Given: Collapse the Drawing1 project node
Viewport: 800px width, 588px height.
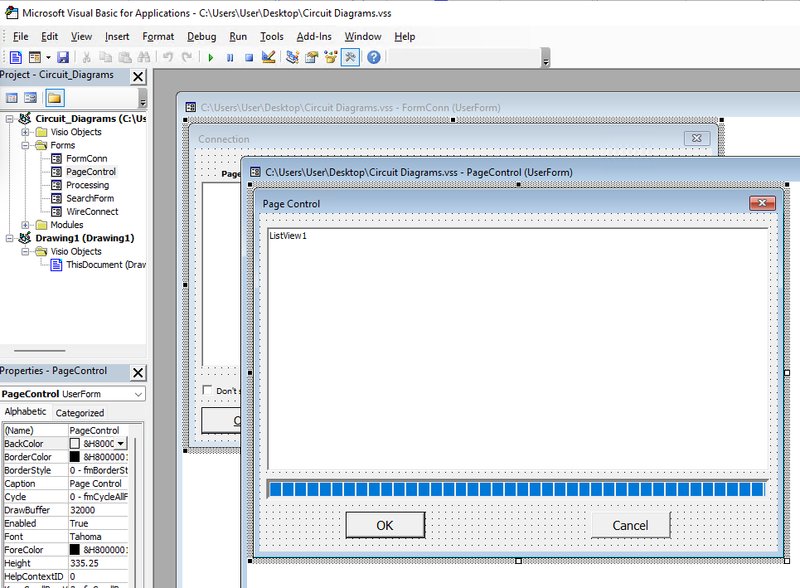Looking at the screenshot, I should pyautogui.click(x=9, y=238).
